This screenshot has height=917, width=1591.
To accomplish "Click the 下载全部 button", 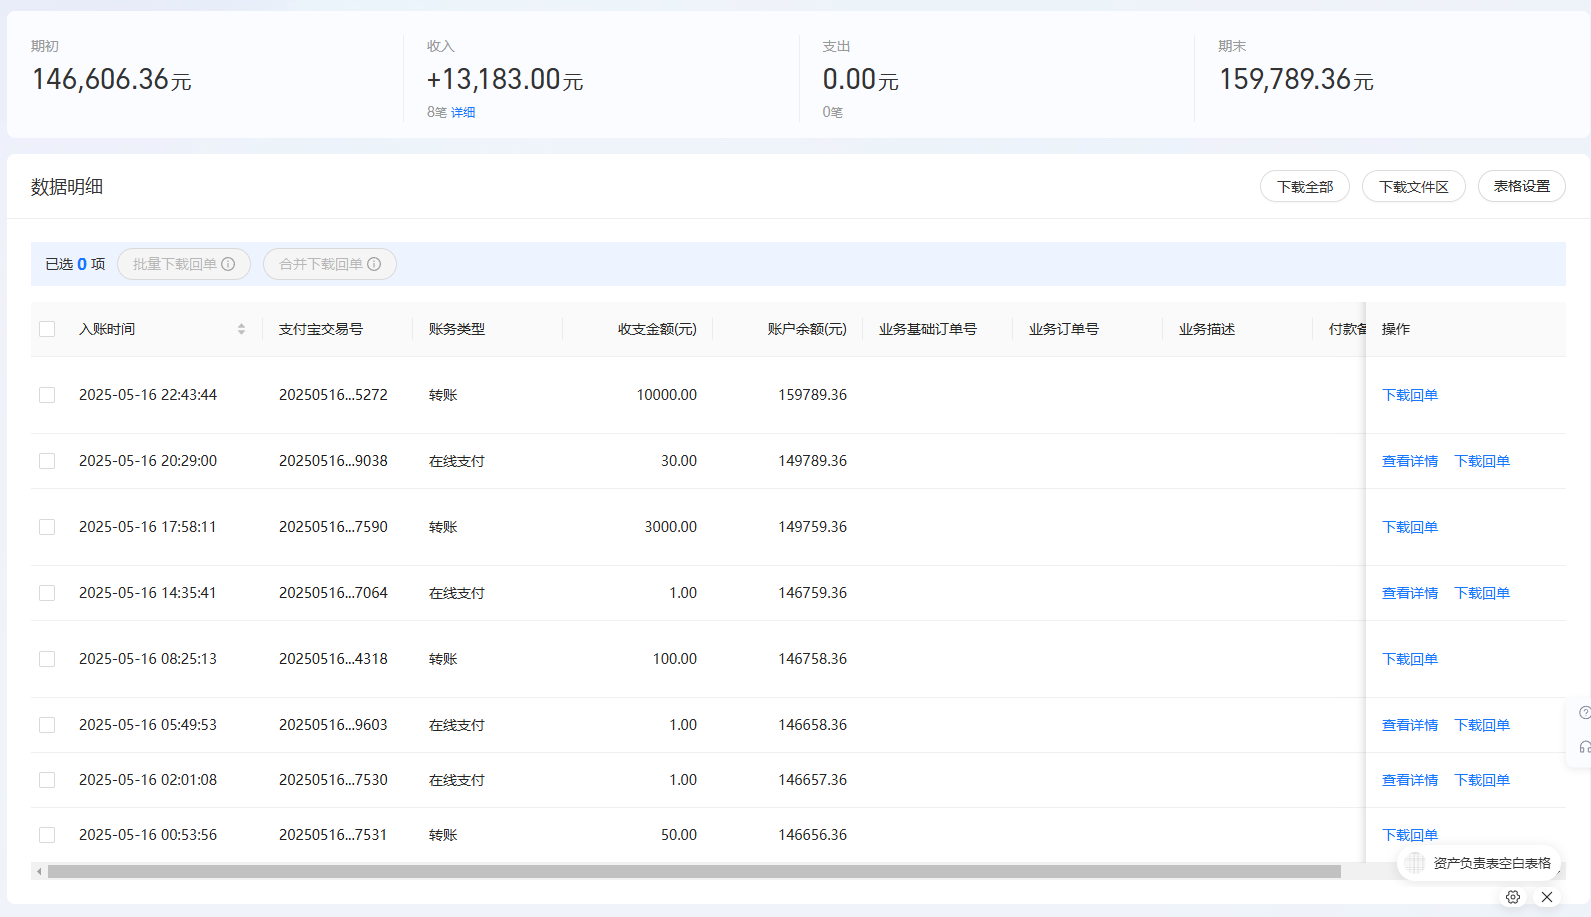I will tap(1305, 187).
